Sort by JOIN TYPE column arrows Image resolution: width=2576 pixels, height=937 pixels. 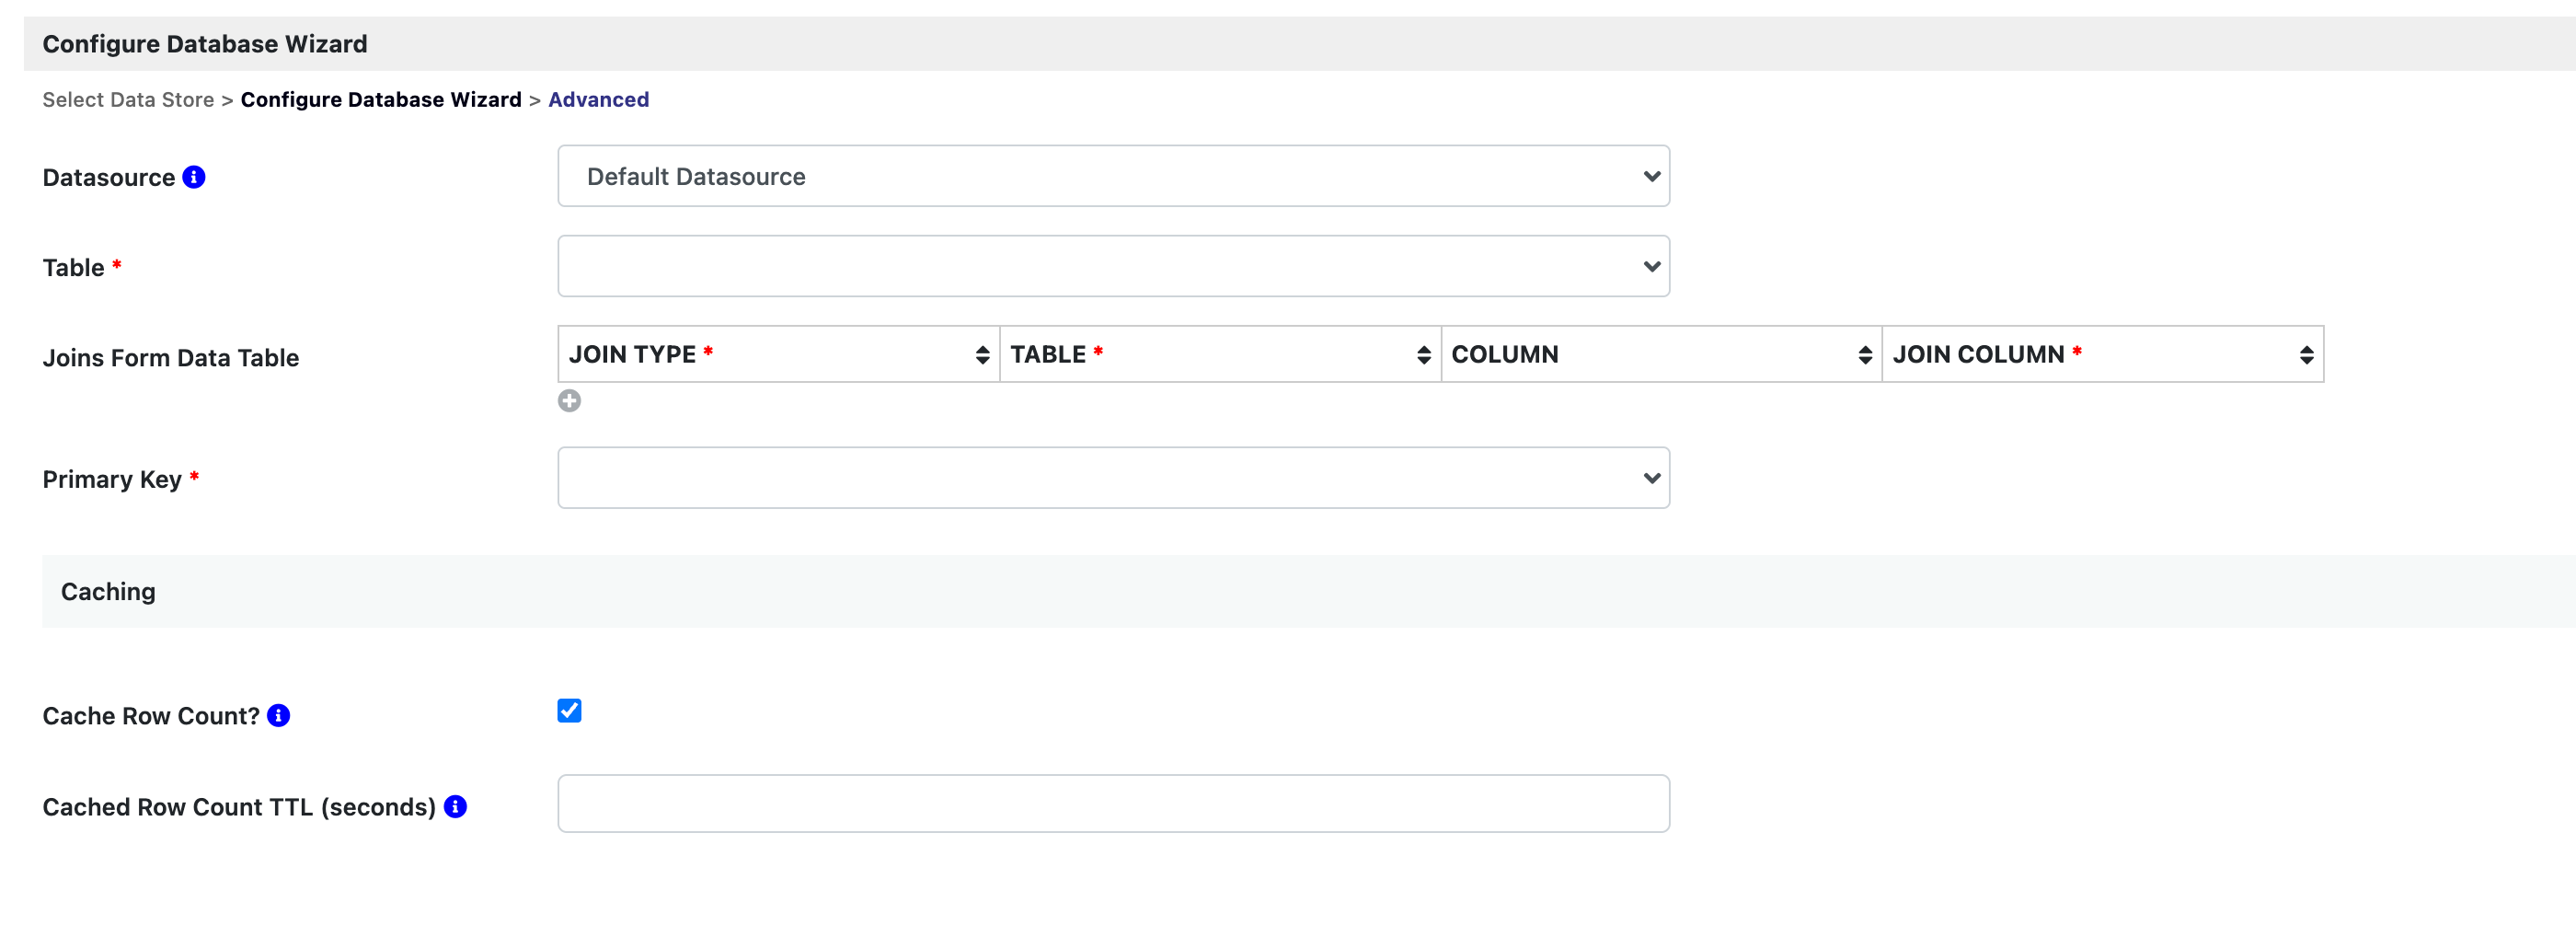[982, 355]
